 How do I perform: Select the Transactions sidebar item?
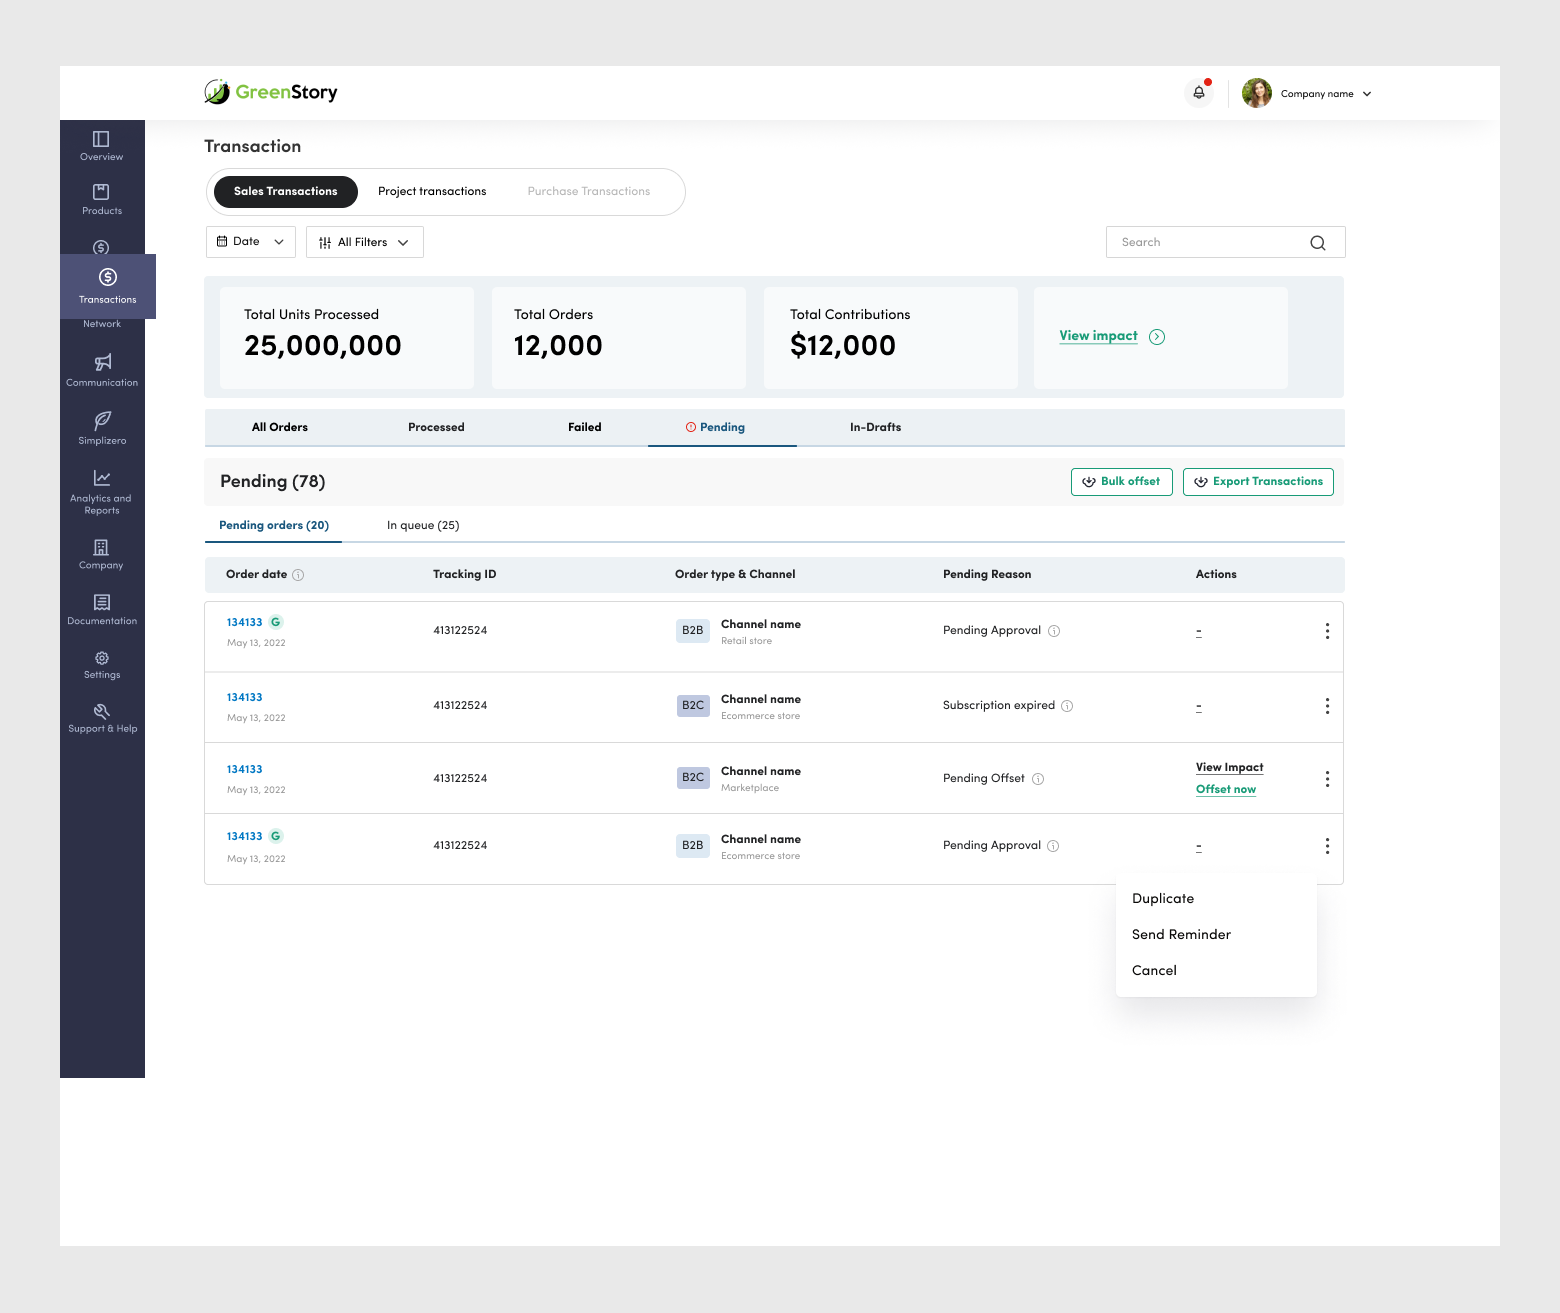coord(108,286)
